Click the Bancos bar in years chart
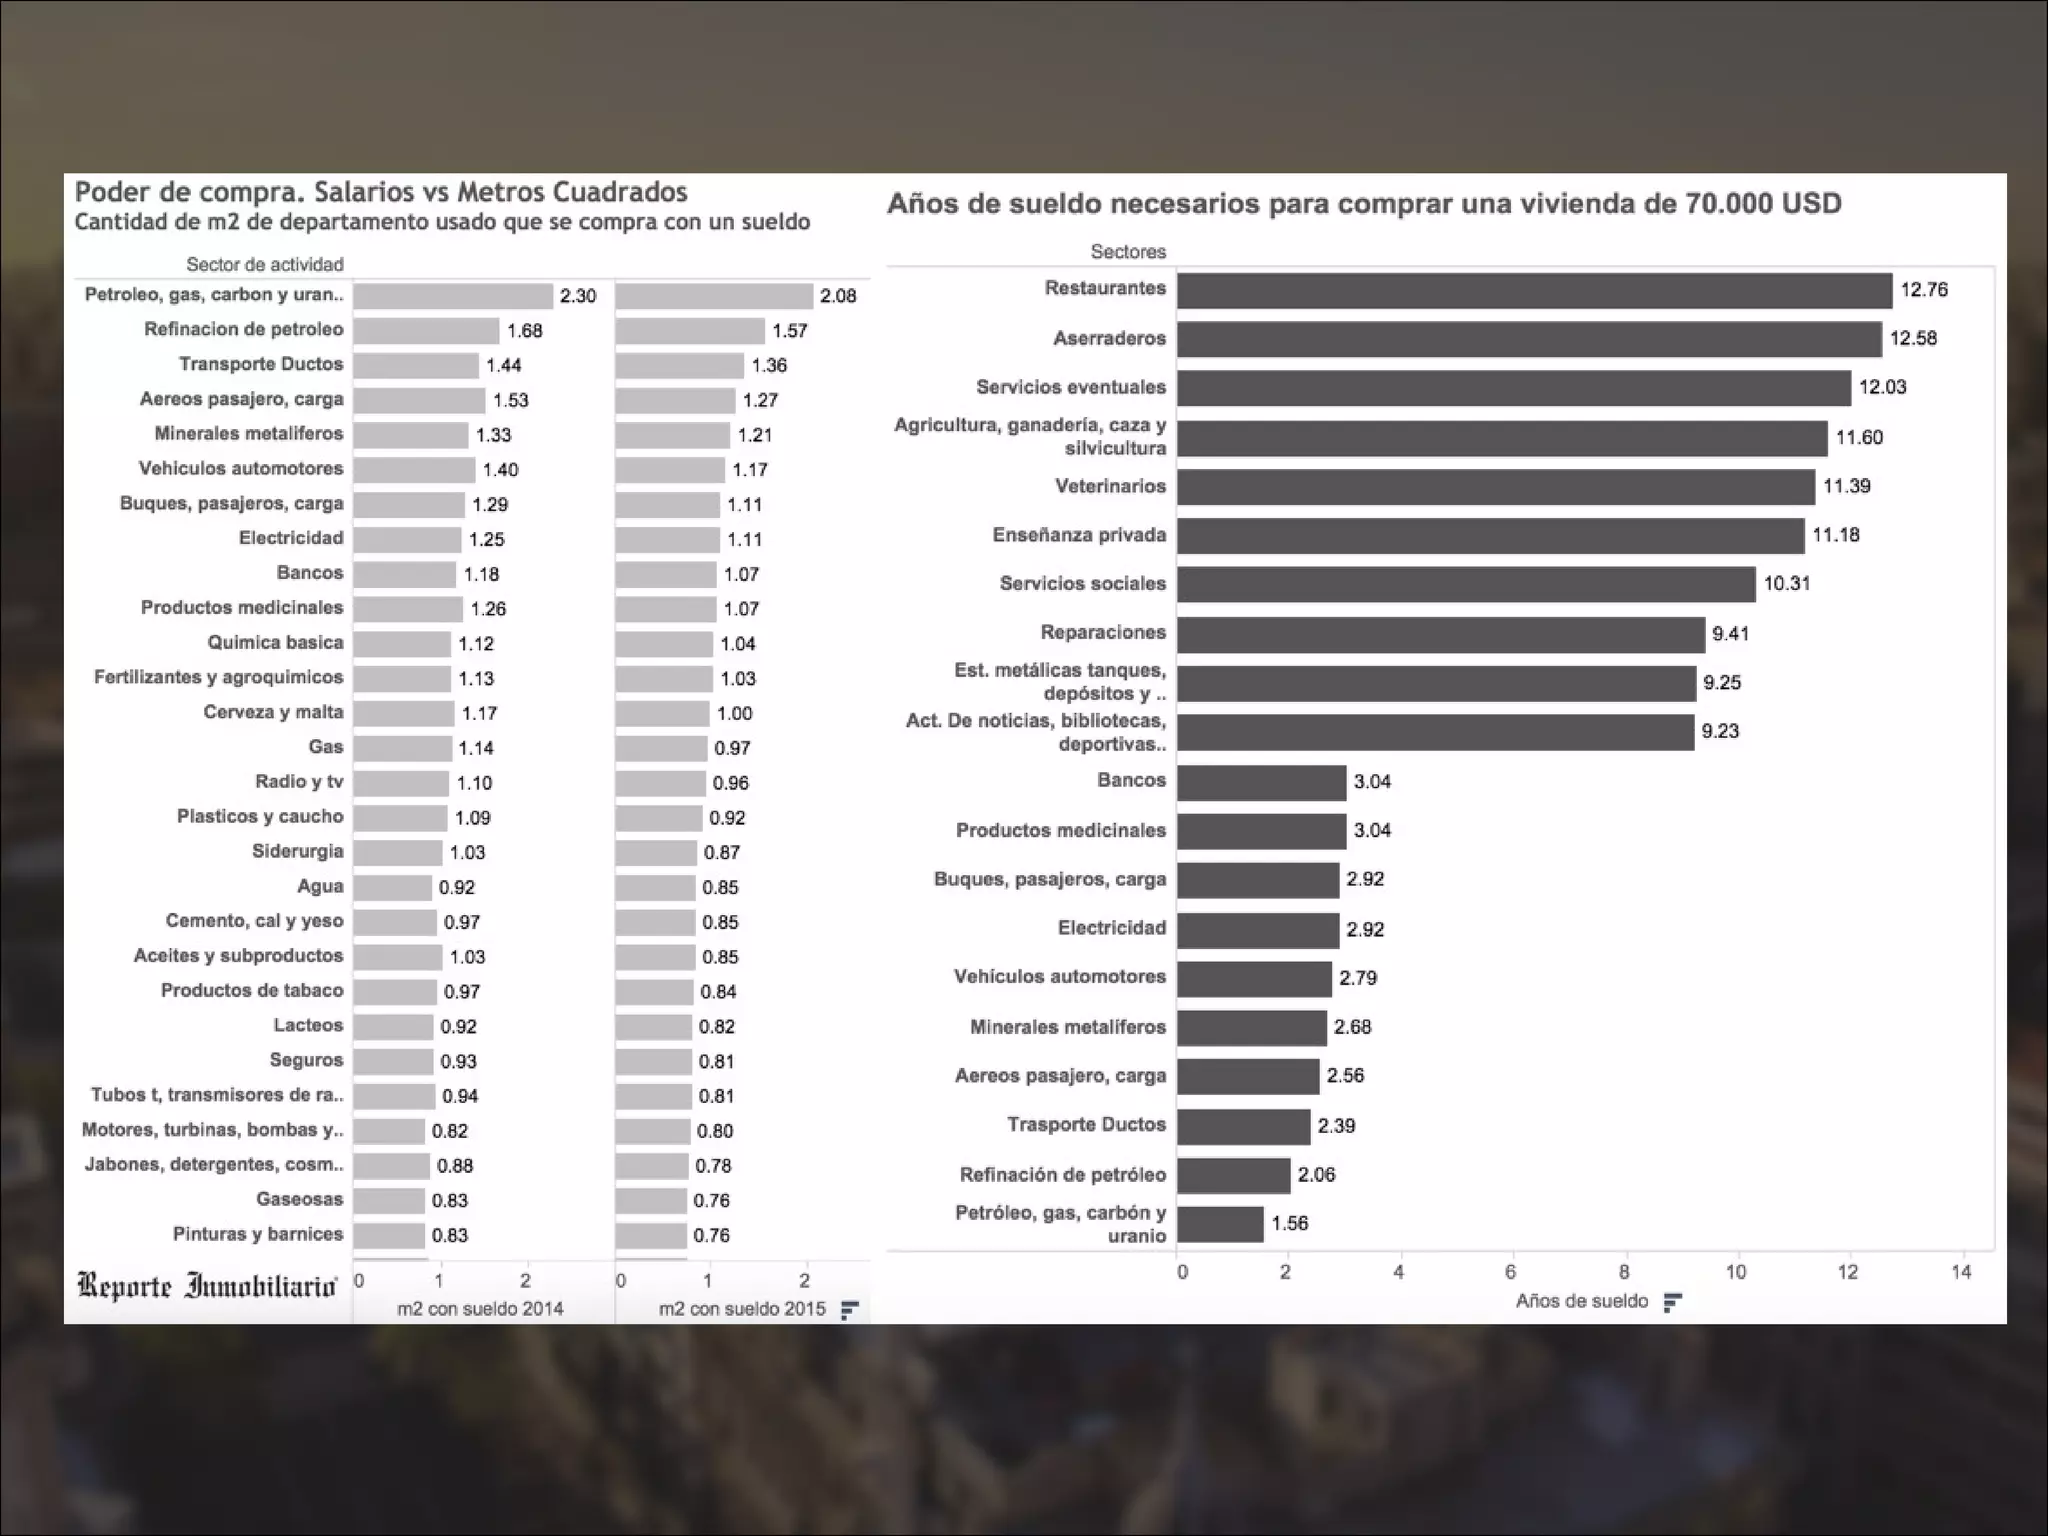The image size is (2048, 1536). pos(1261,782)
